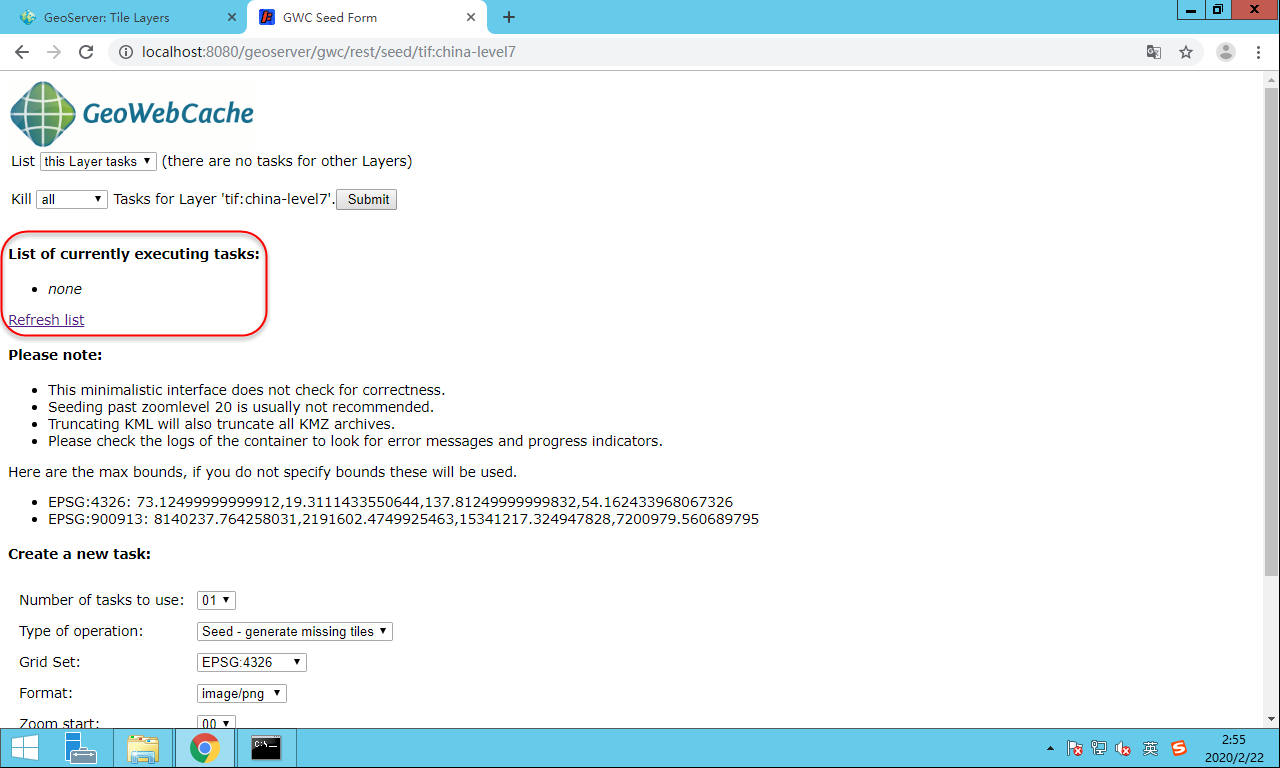Click 'Here are the max bounds' sentence
This screenshot has width=1280, height=768.
coord(262,472)
